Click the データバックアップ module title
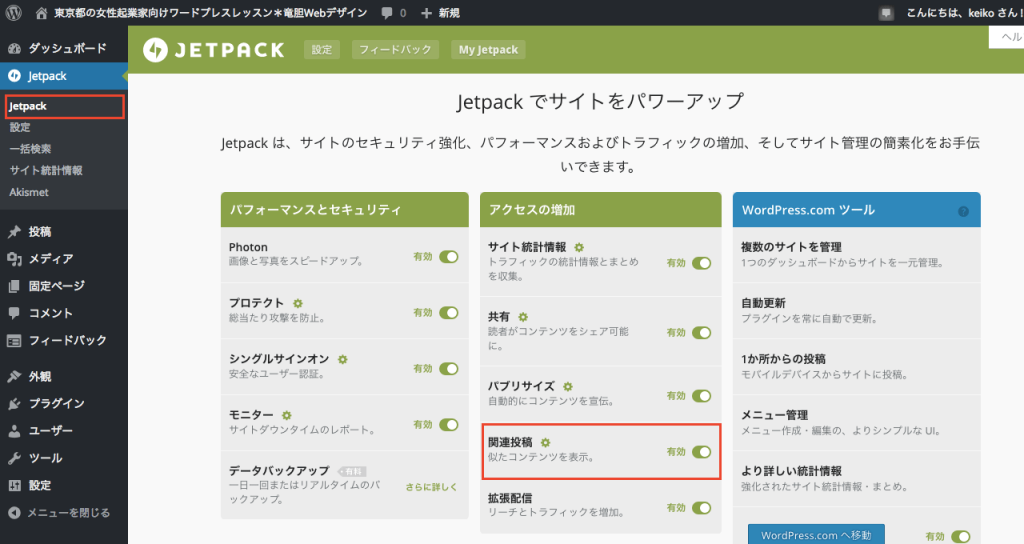This screenshot has width=1024, height=544. (x=279, y=470)
